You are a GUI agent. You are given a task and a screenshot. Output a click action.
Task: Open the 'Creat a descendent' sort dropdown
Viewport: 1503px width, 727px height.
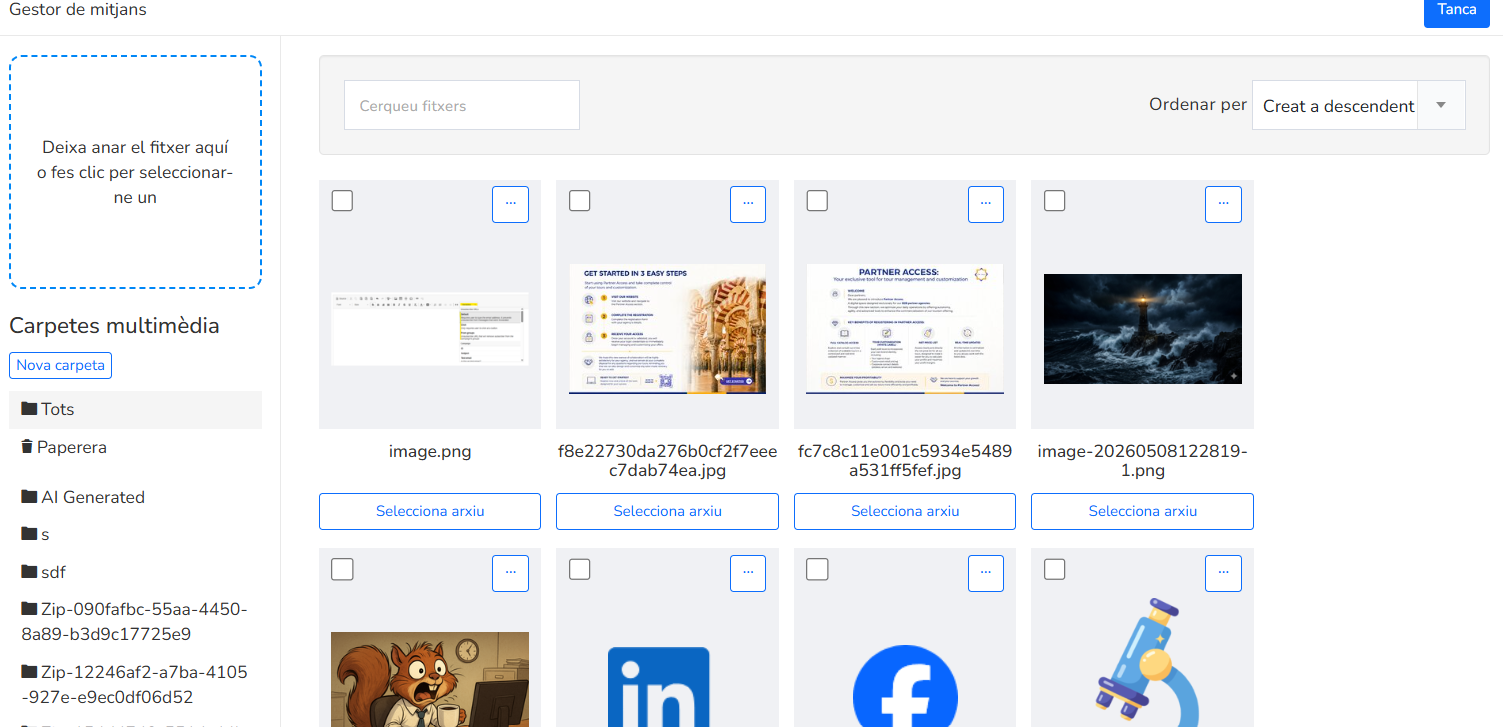tap(1358, 105)
